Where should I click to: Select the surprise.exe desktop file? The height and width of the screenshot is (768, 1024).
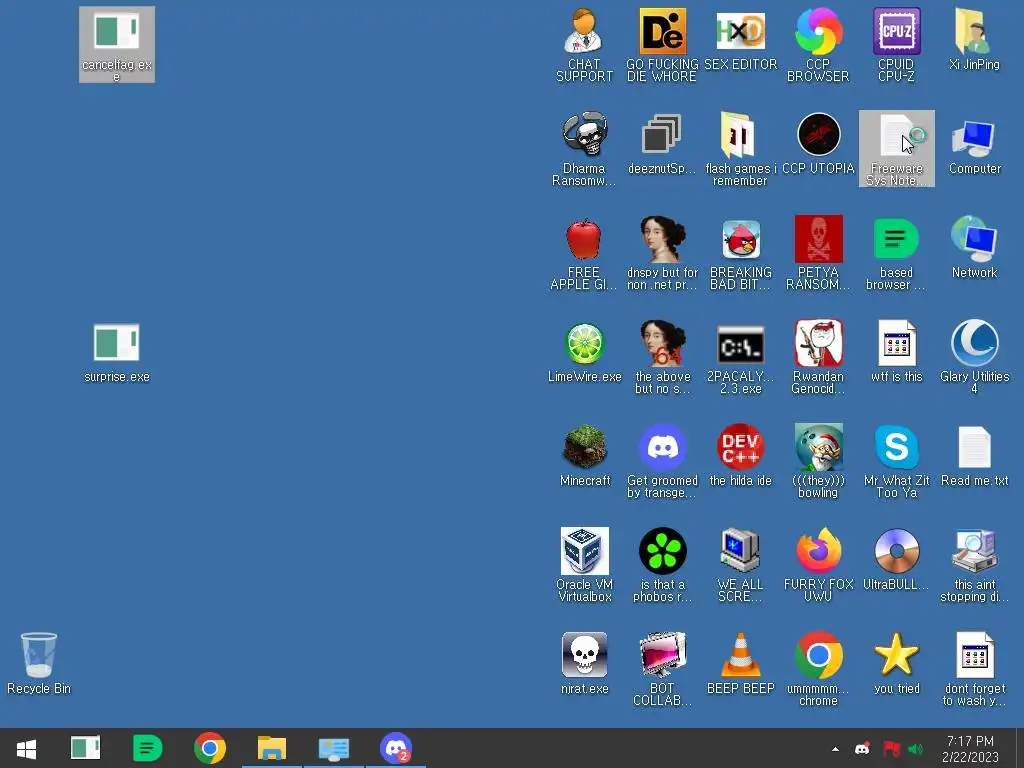pos(116,353)
